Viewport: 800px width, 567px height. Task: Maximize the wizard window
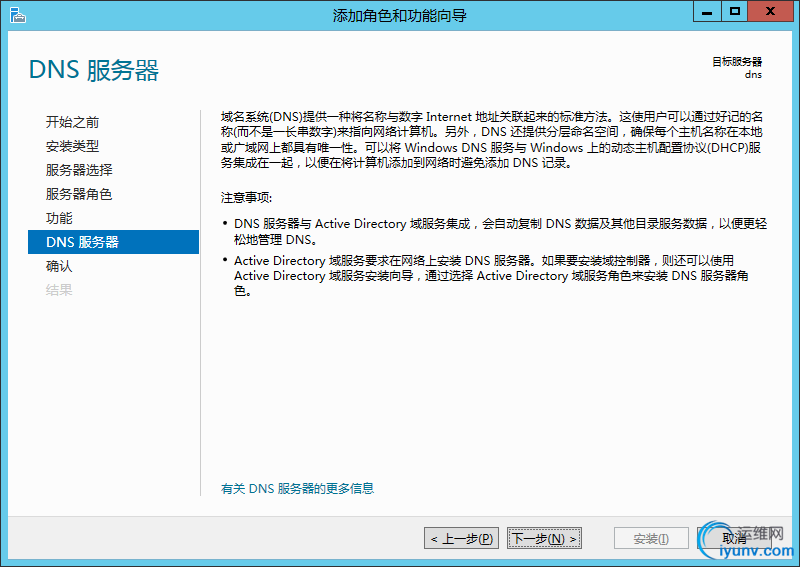(734, 12)
